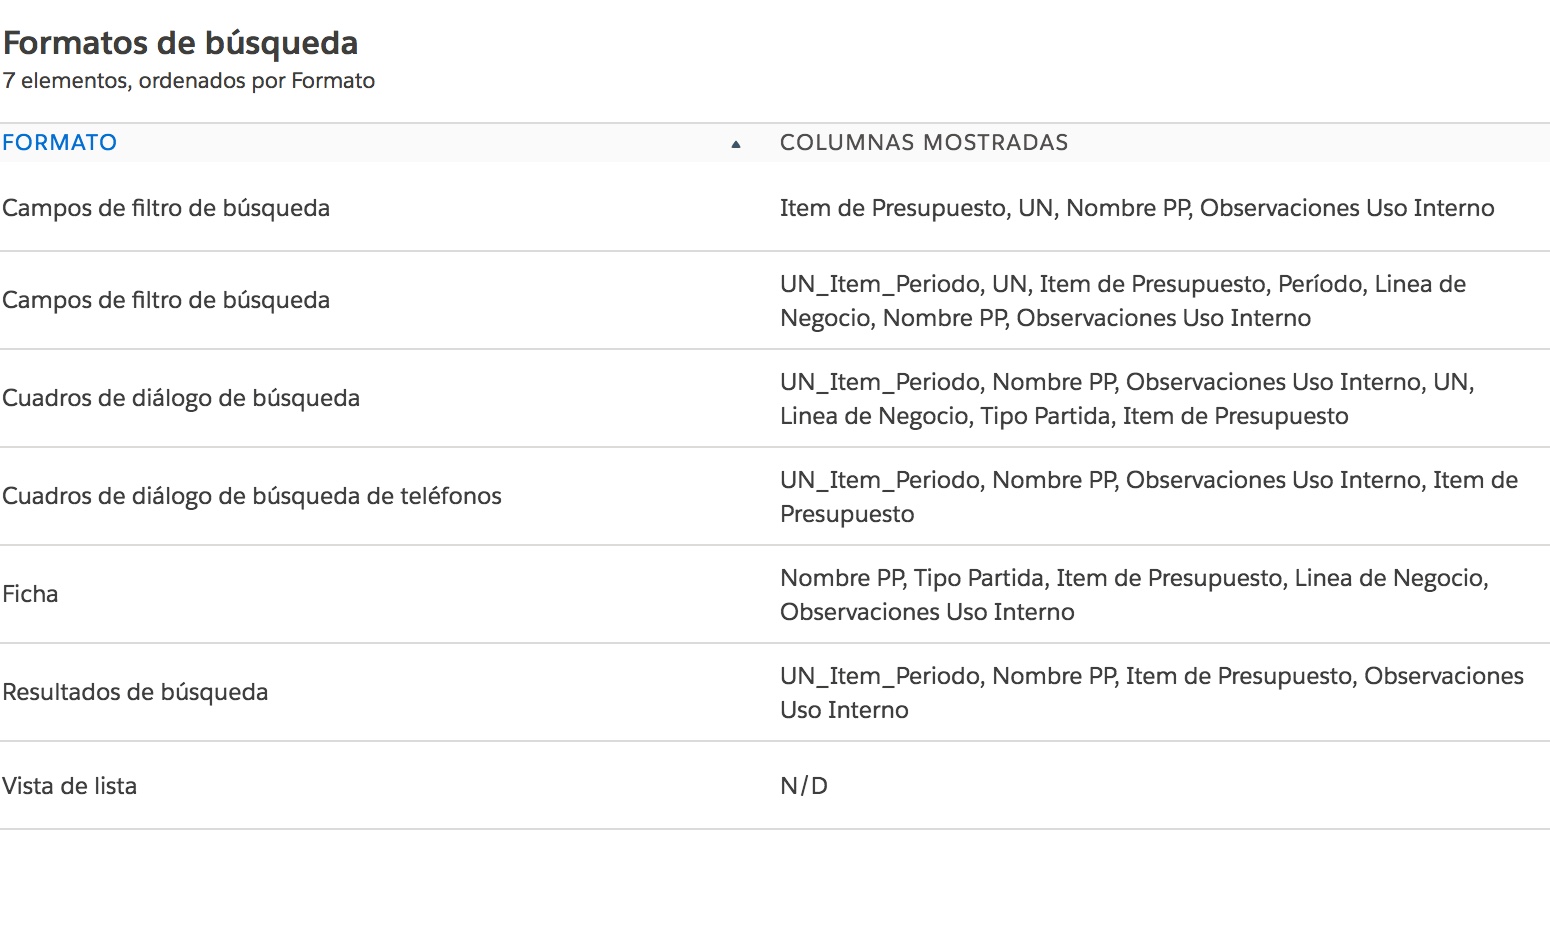The width and height of the screenshot is (1550, 942).
Task: Click the FORMATO column header link
Action: [60, 143]
